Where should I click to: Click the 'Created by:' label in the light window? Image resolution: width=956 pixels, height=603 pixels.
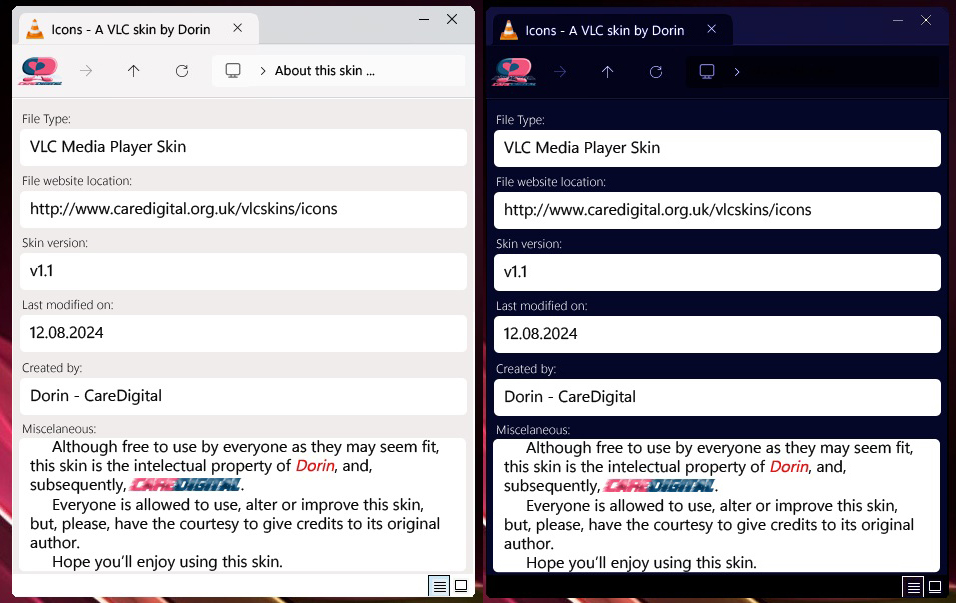coord(52,368)
